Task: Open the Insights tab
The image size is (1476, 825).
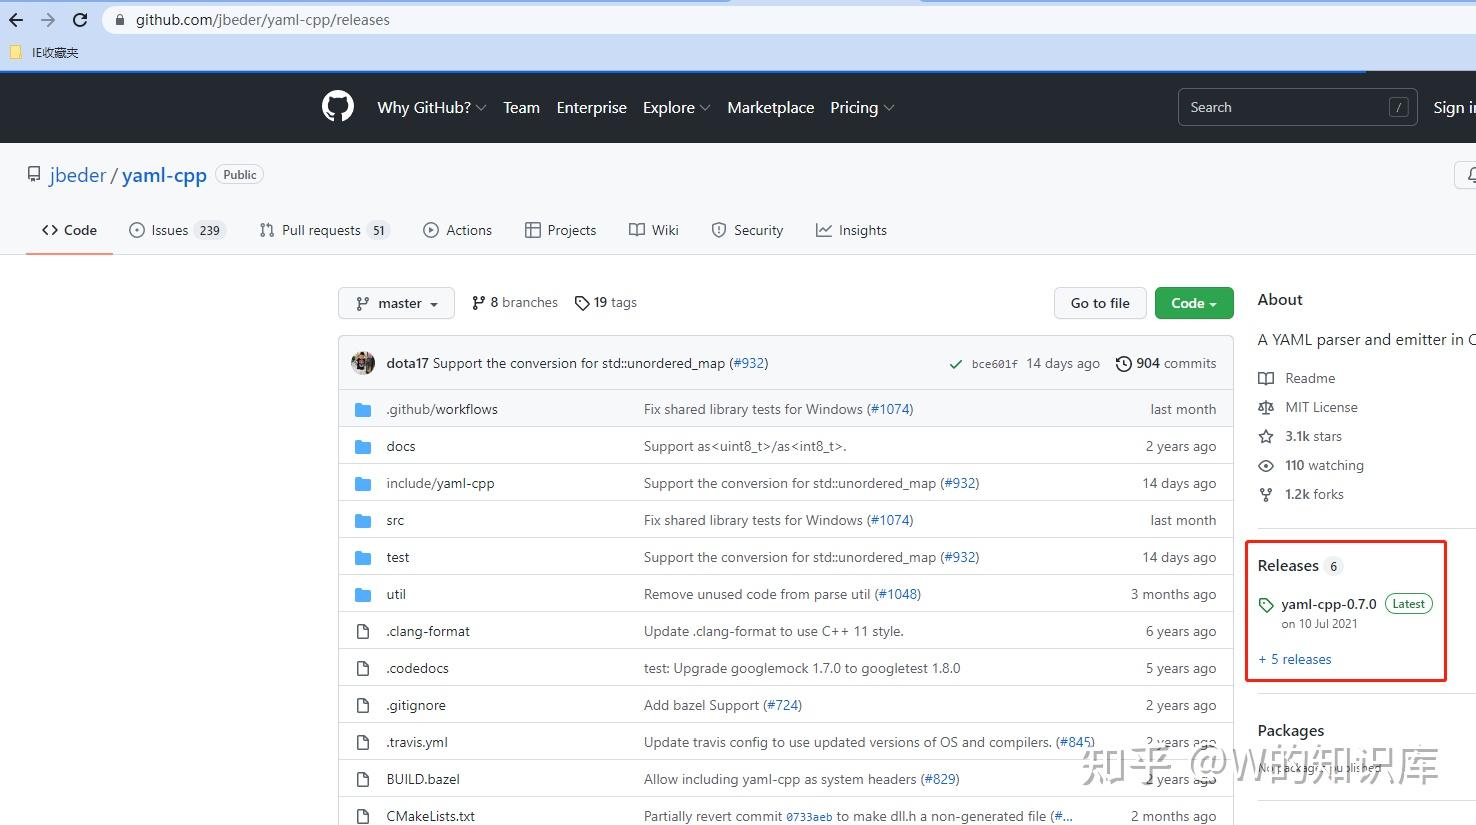Action: coord(851,230)
